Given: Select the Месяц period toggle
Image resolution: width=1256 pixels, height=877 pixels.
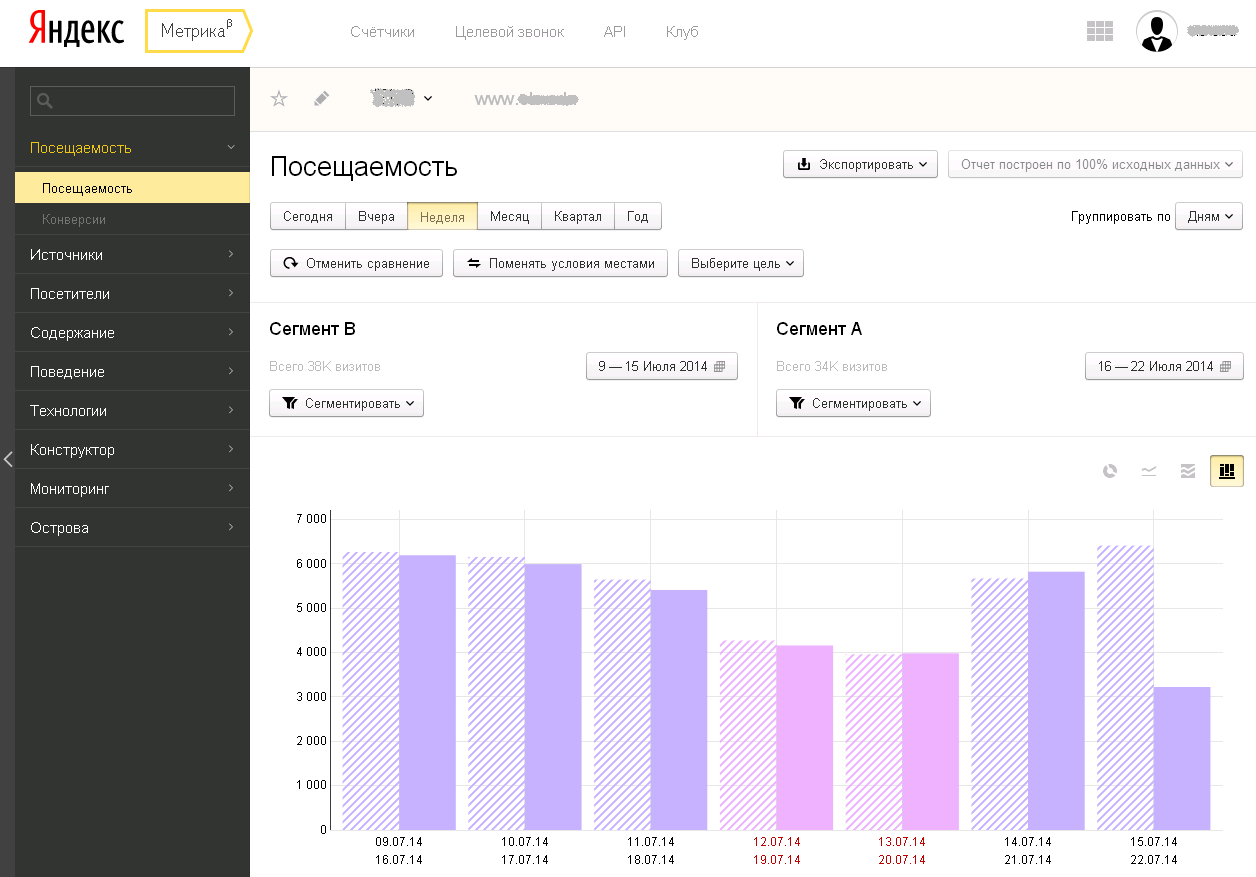Looking at the screenshot, I should (509, 217).
